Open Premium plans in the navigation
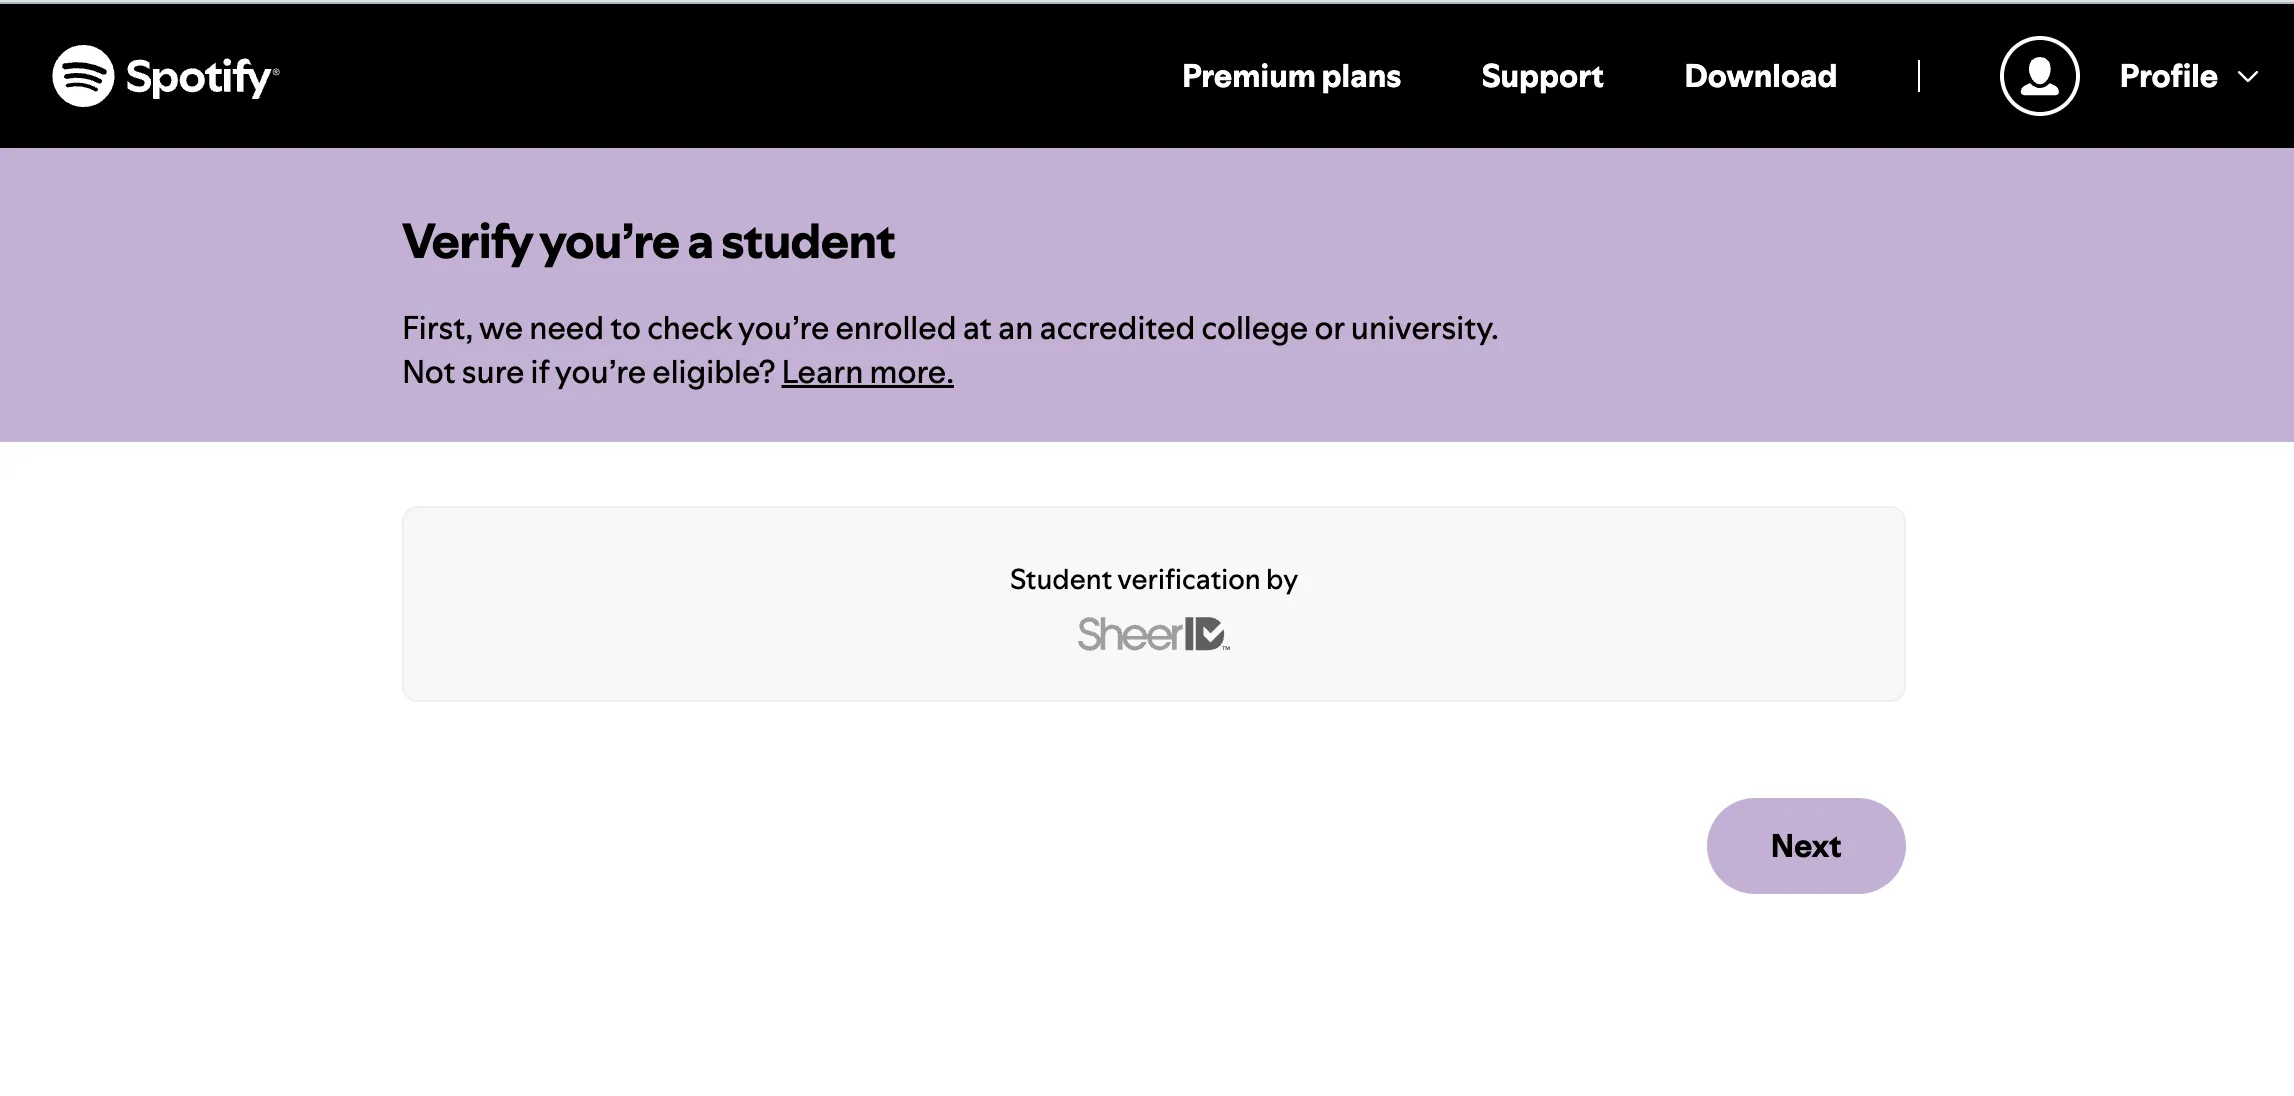This screenshot has width=2294, height=1096. tap(1291, 75)
